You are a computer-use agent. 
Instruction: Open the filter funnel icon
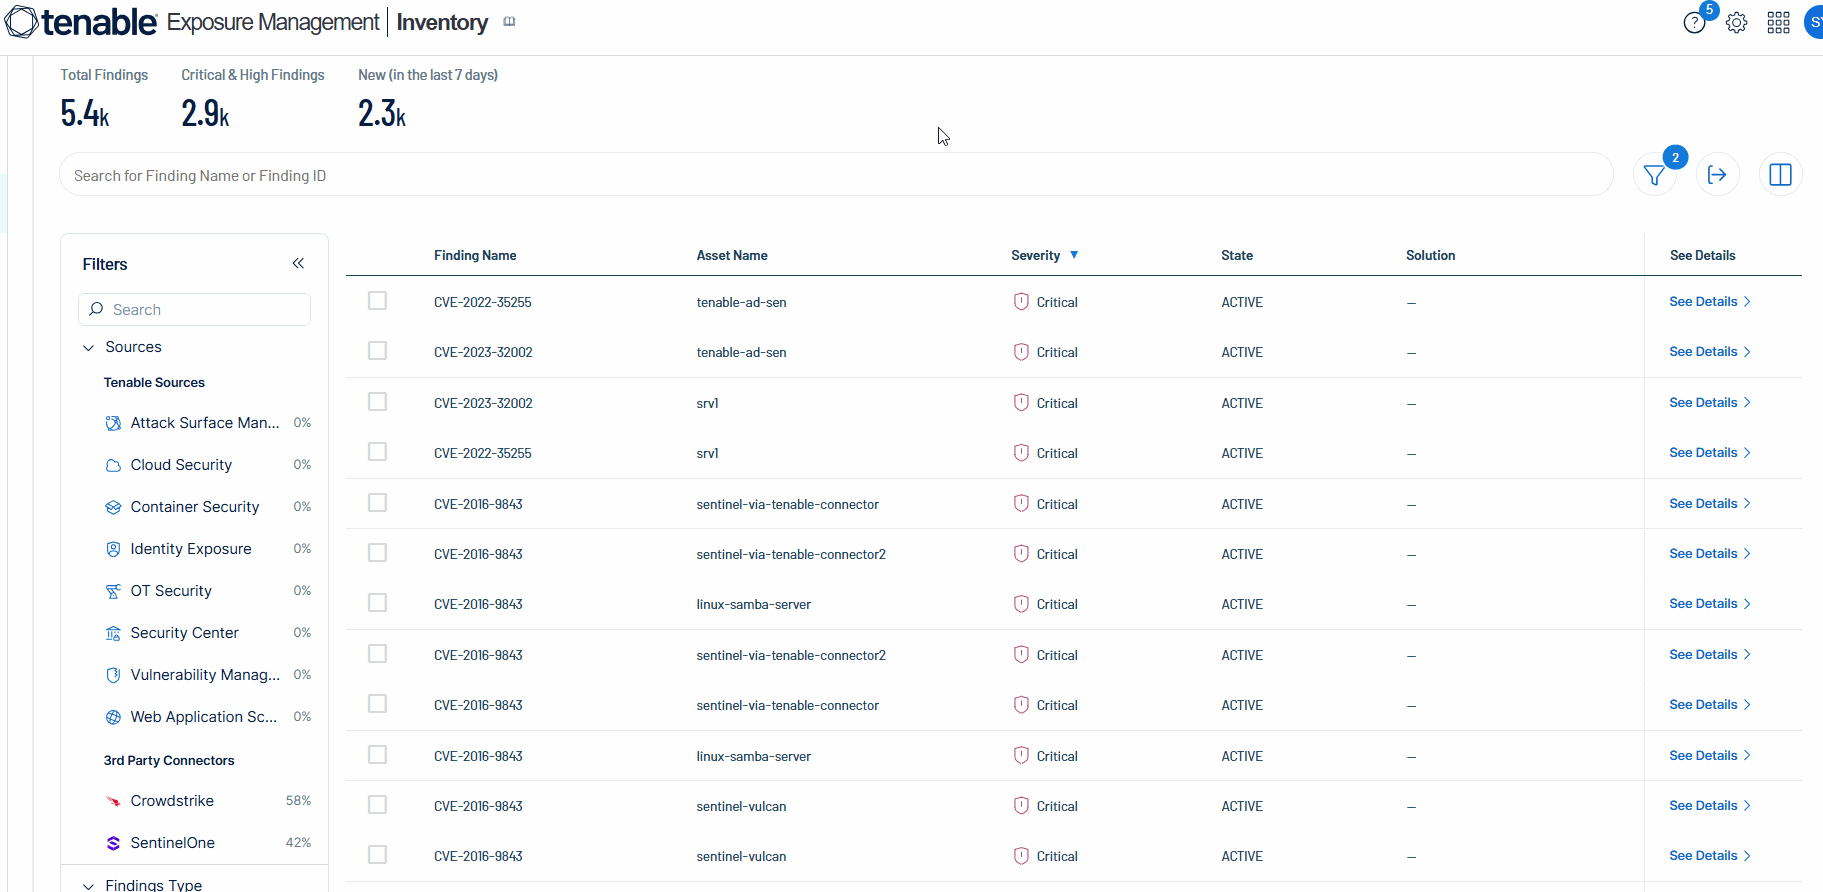coord(1655,176)
